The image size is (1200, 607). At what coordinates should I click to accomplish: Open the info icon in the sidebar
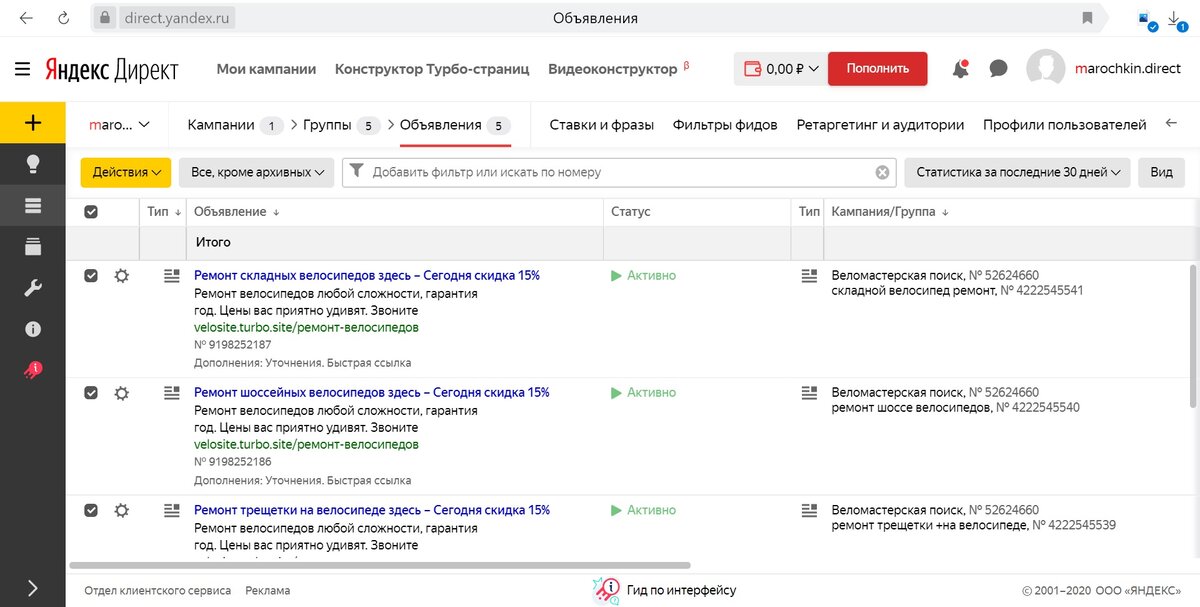point(33,329)
